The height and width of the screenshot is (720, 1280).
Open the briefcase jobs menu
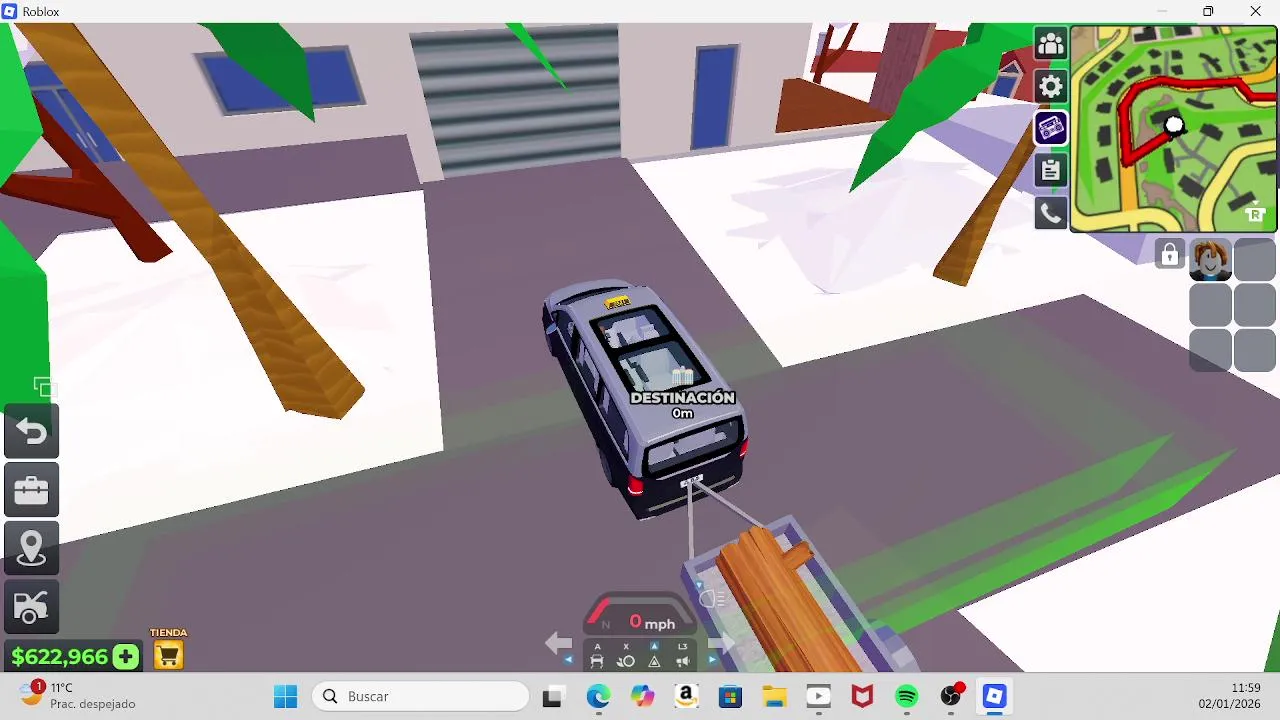31,490
